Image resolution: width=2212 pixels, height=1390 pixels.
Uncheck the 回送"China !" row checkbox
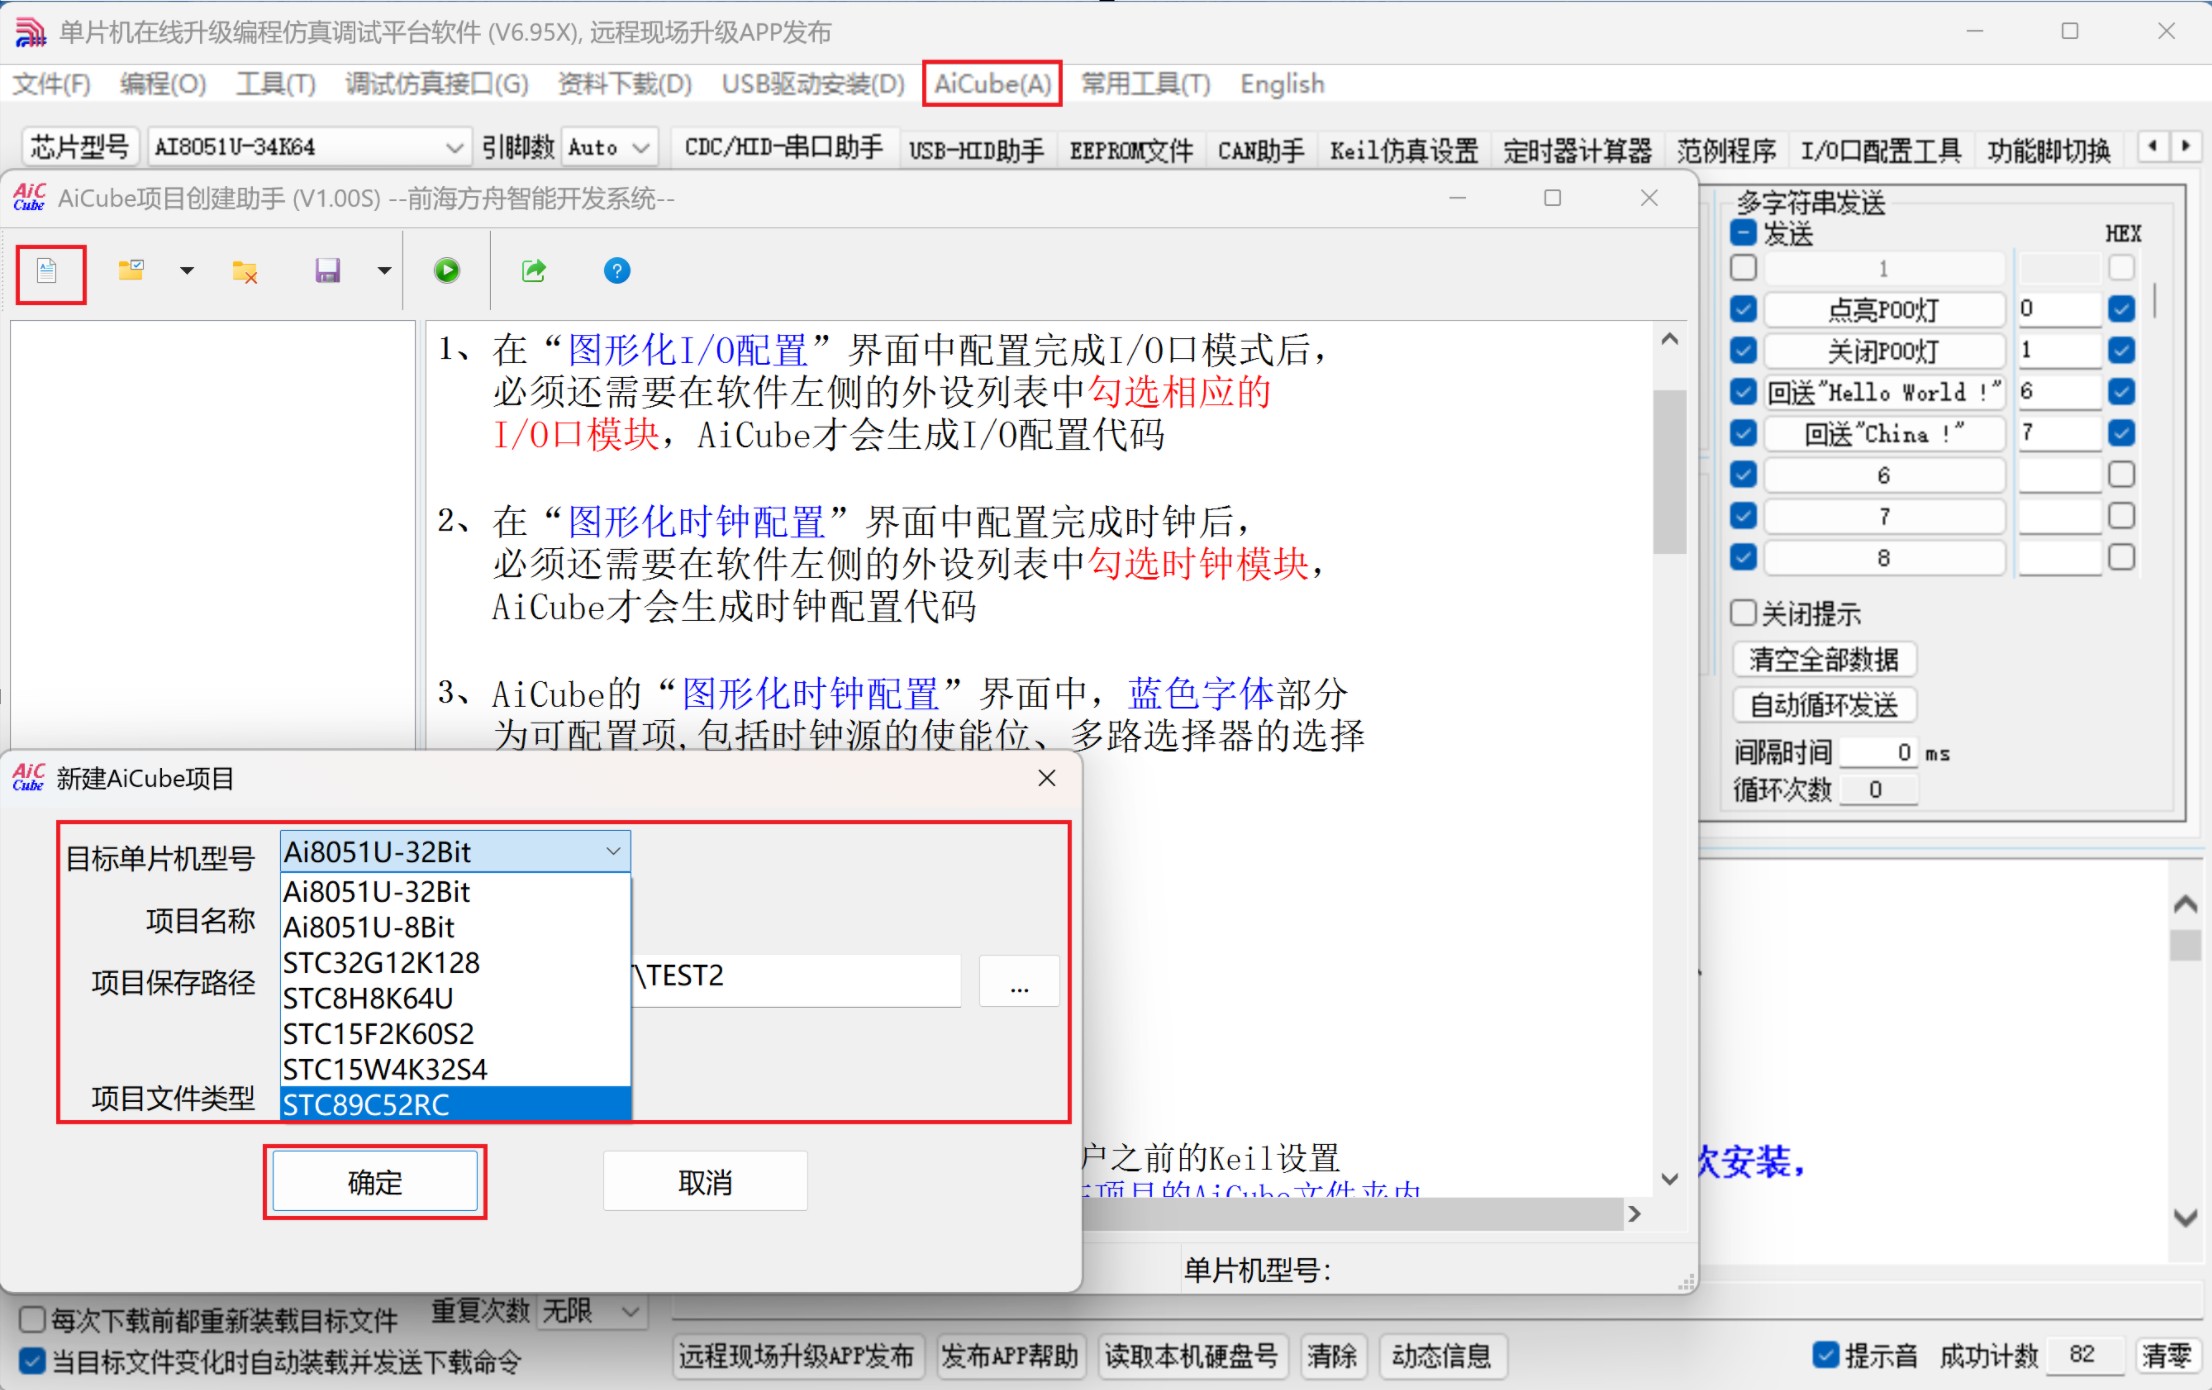(1743, 433)
